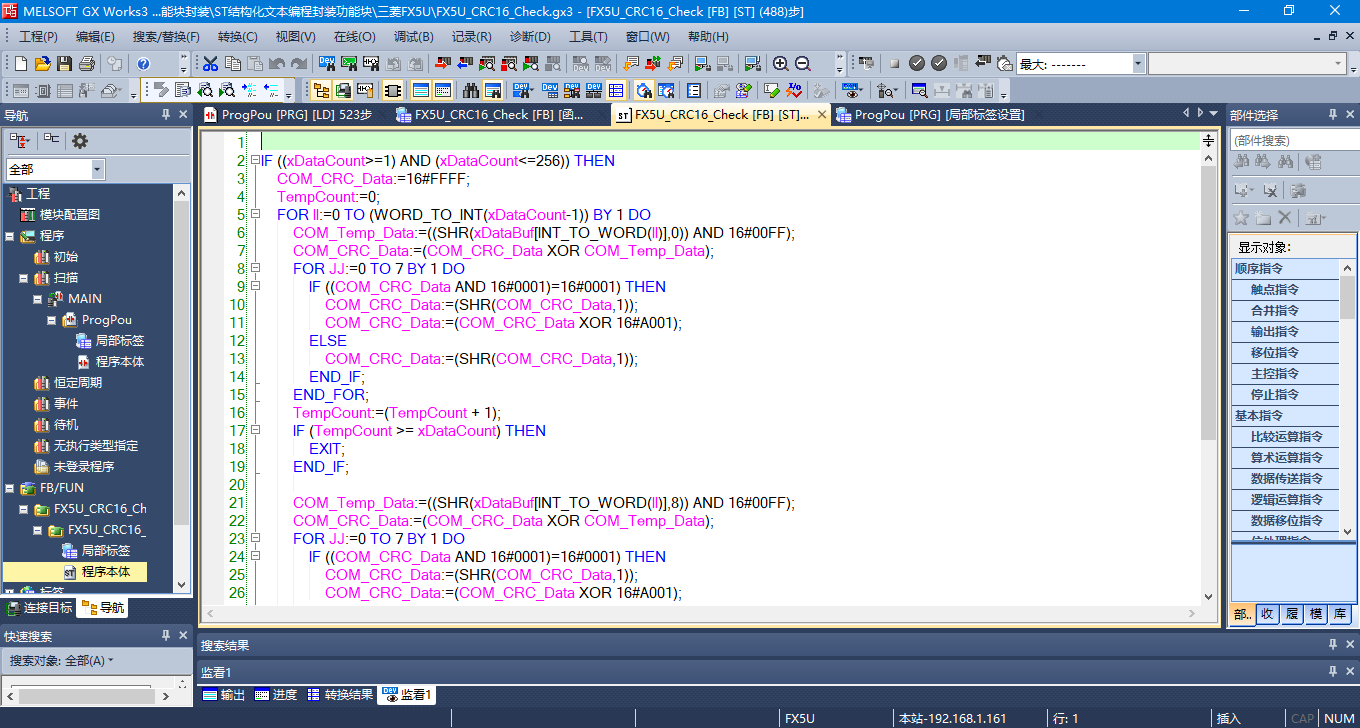The height and width of the screenshot is (728, 1360).
Task: Click the Zoom In magnifier icon
Action: coord(781,64)
